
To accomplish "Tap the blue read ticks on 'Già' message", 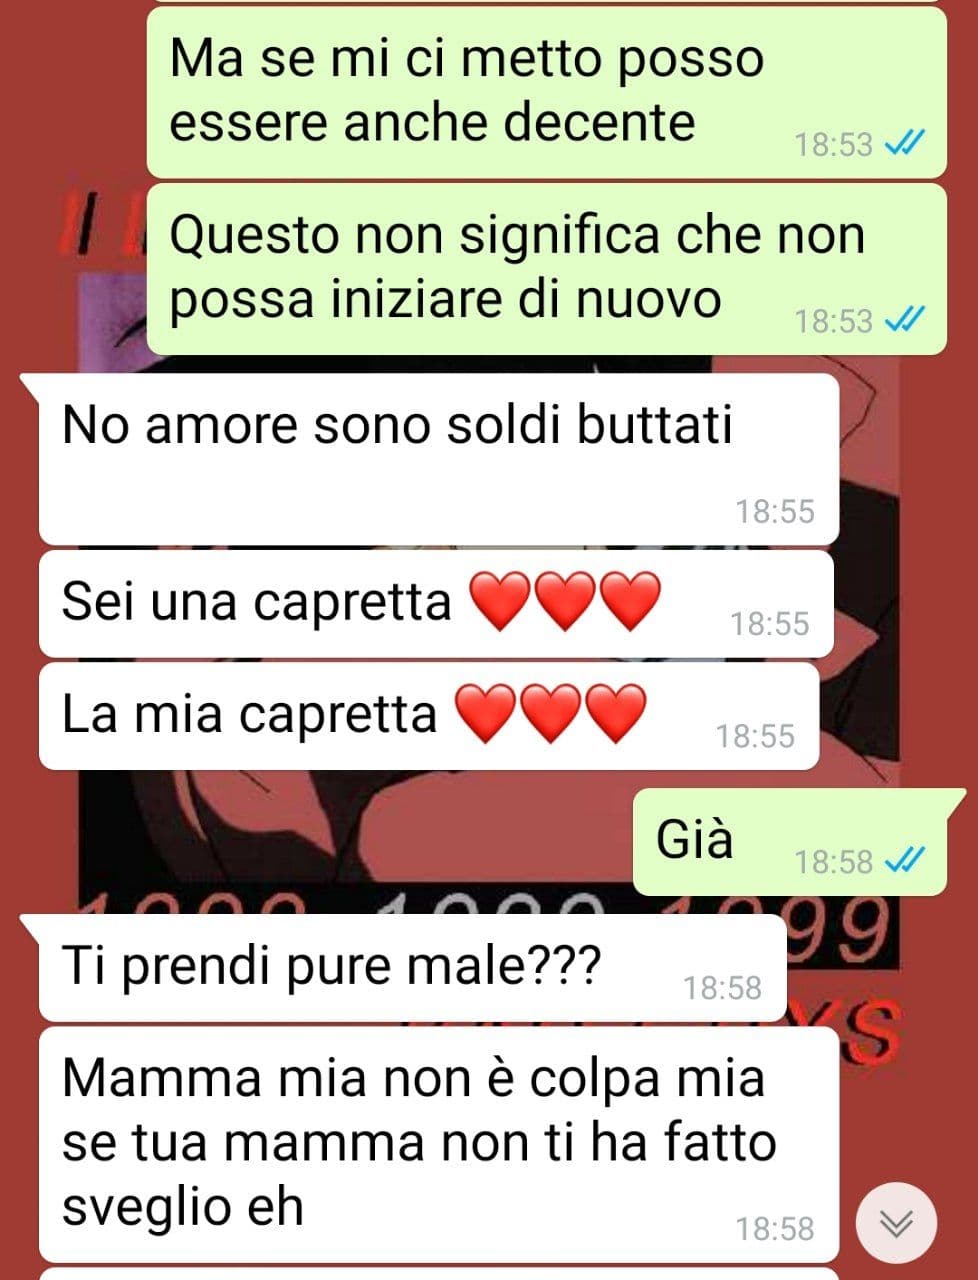I will click(906, 860).
